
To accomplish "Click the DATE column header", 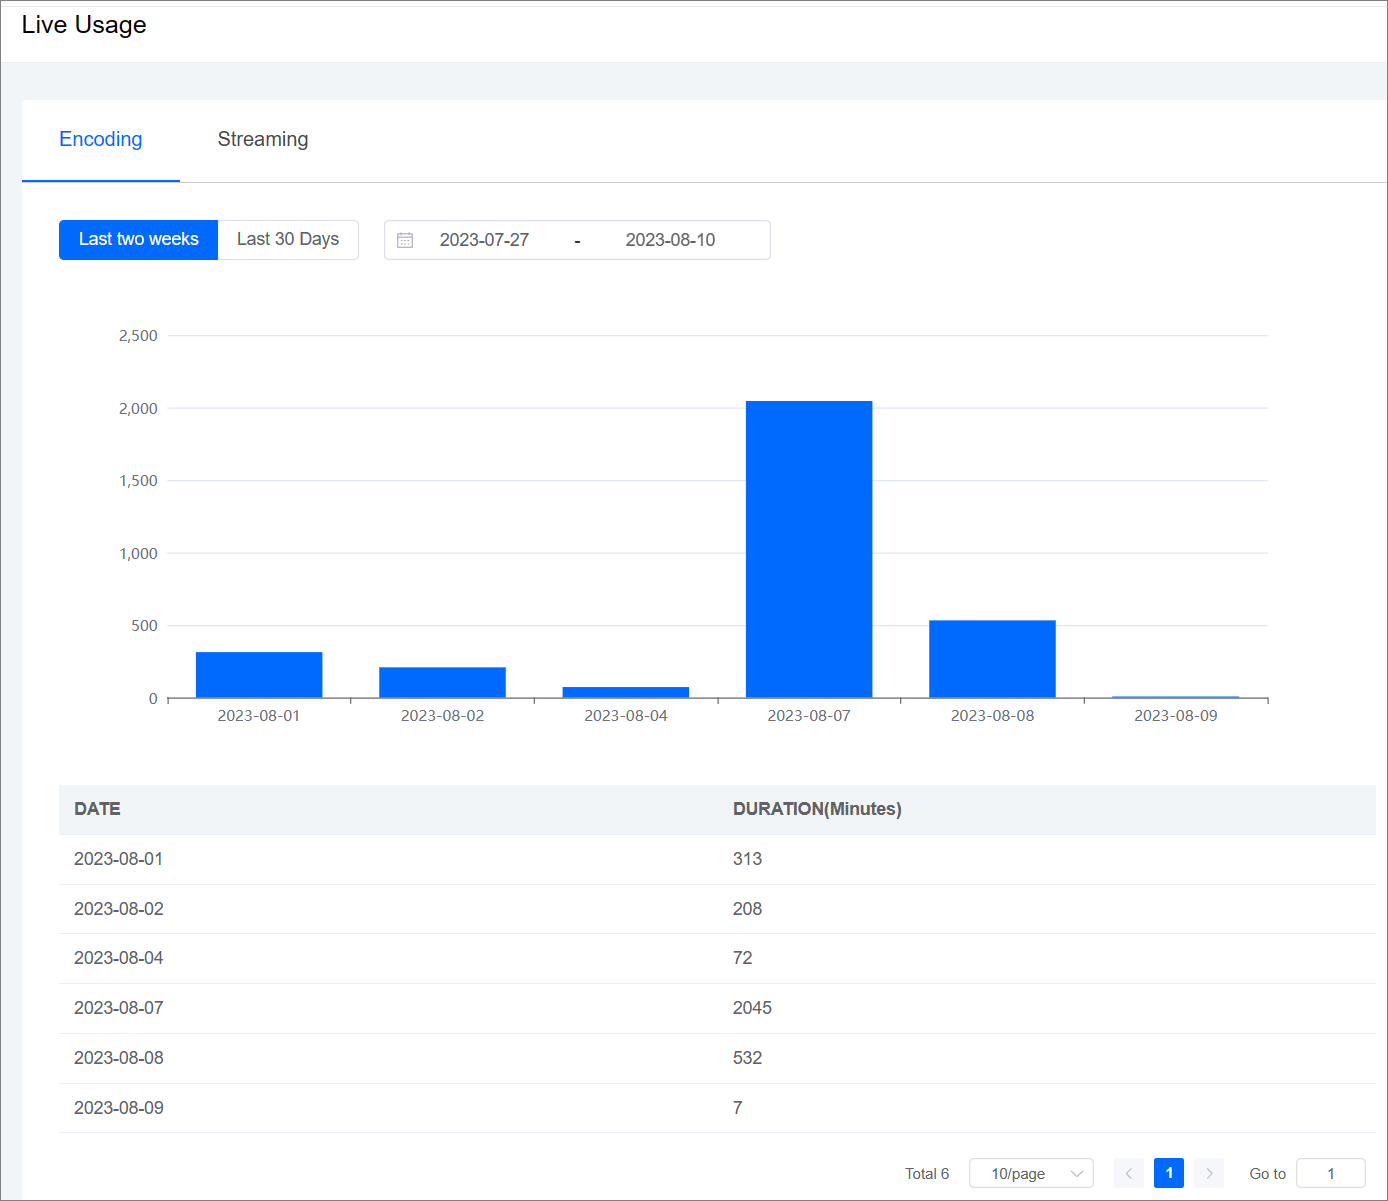I will 97,809.
